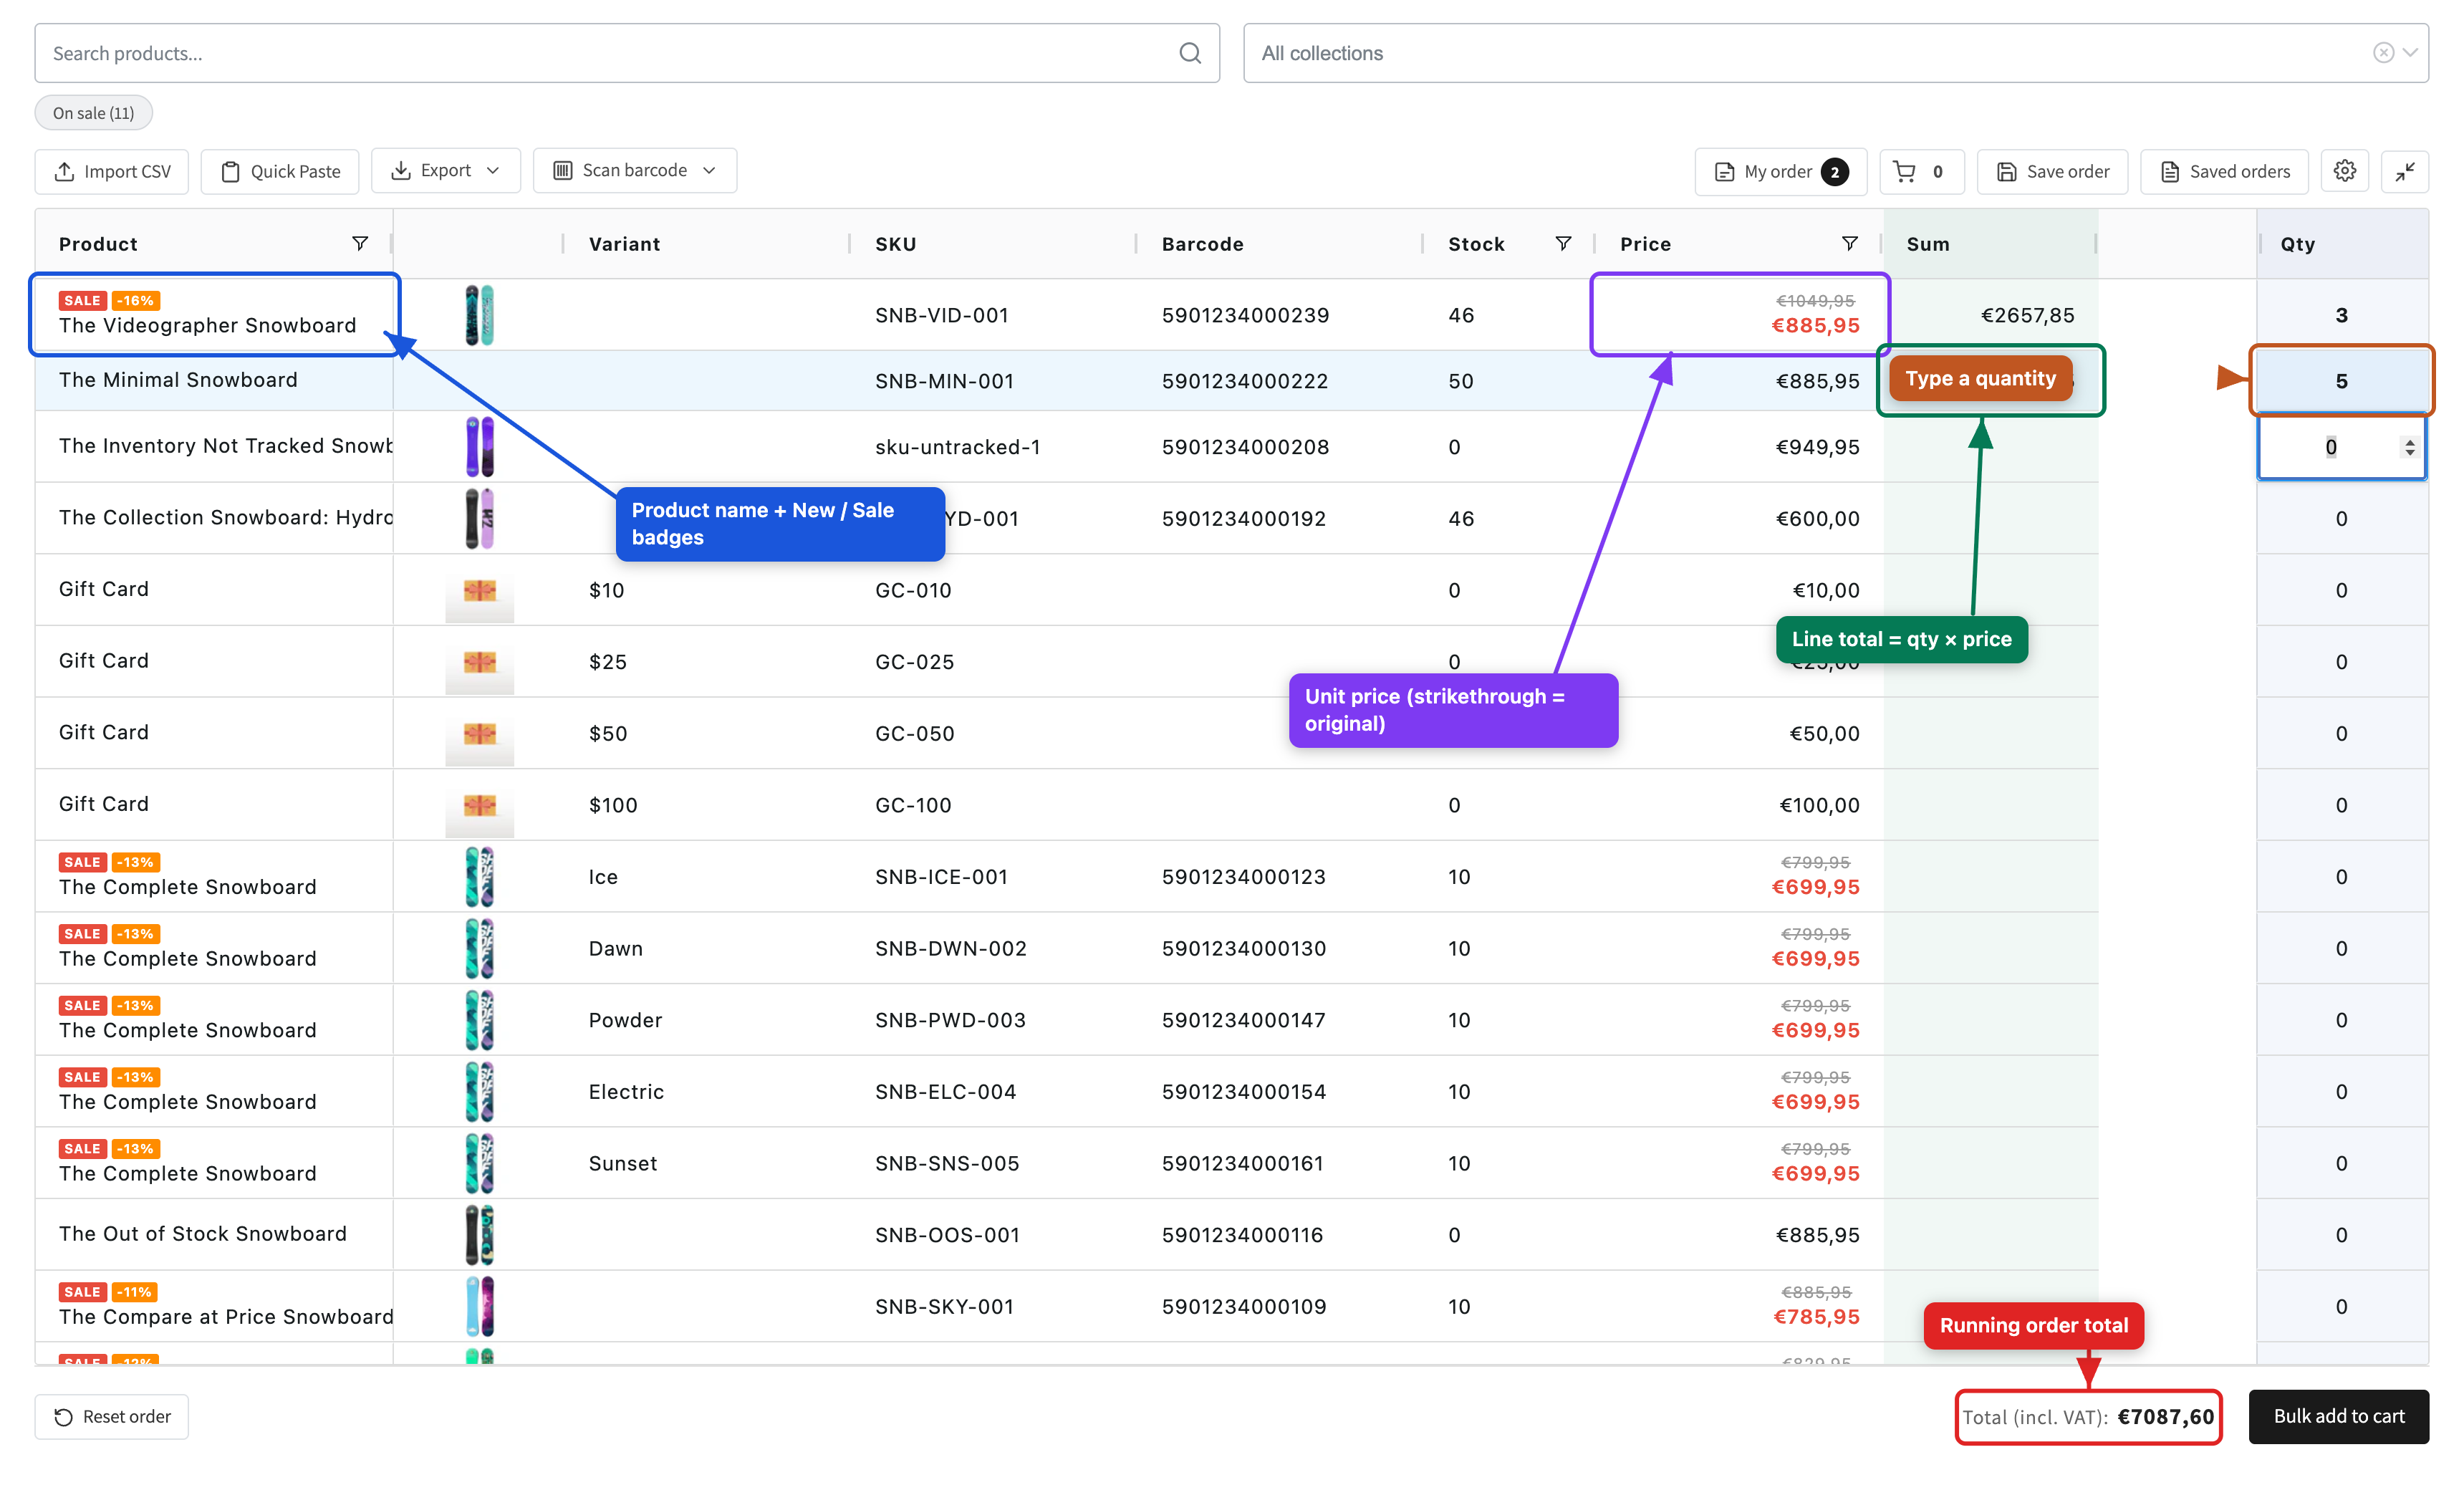The image size is (2464, 1490).
Task: Click Import CSV button
Action: pos(112,171)
